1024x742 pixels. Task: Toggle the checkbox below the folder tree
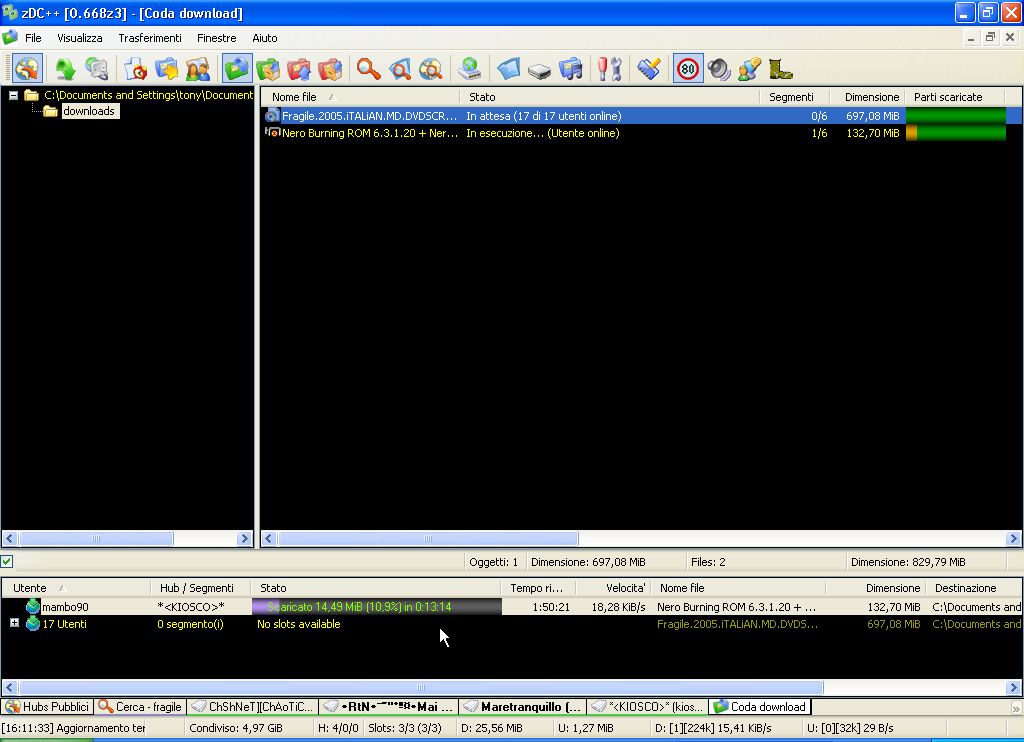point(7,562)
